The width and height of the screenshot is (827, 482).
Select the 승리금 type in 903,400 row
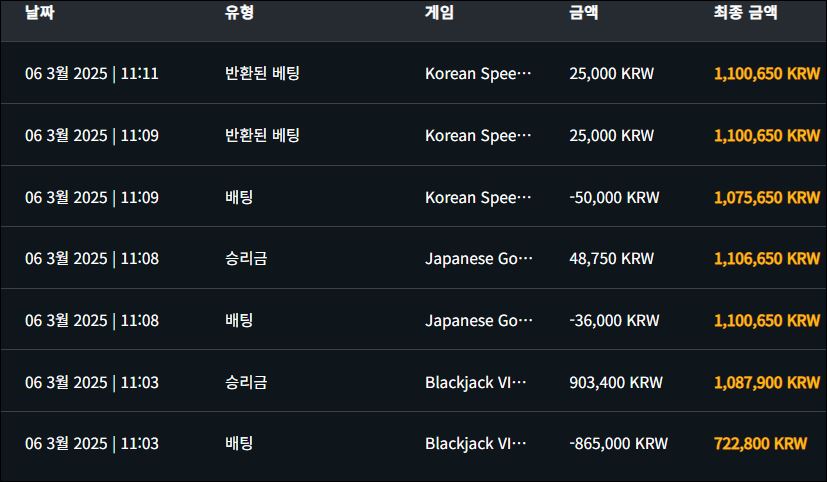pos(246,383)
